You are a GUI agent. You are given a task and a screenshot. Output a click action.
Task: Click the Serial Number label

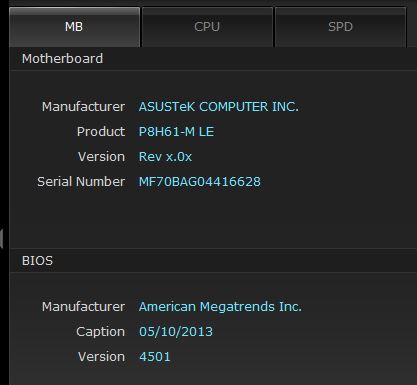click(81, 182)
